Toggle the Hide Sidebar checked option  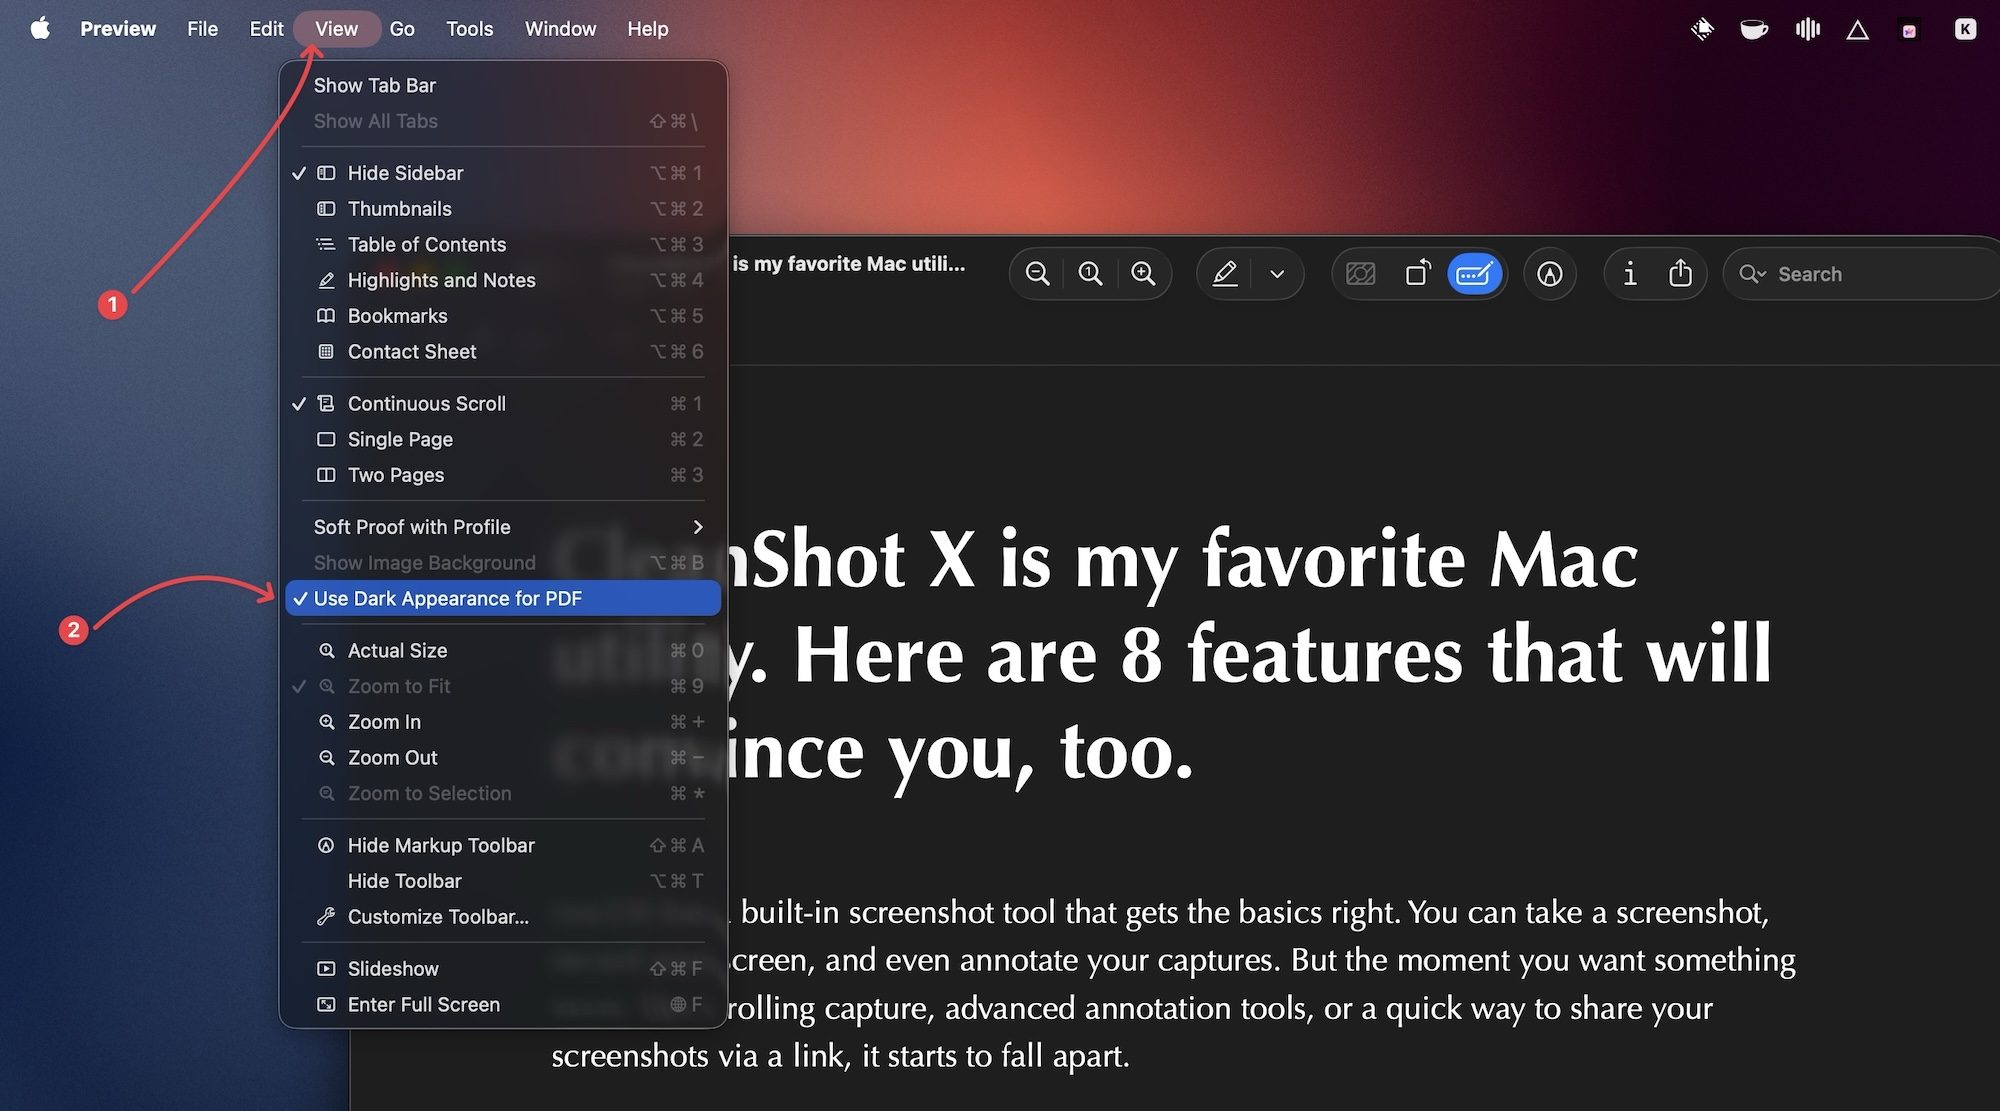click(x=503, y=173)
